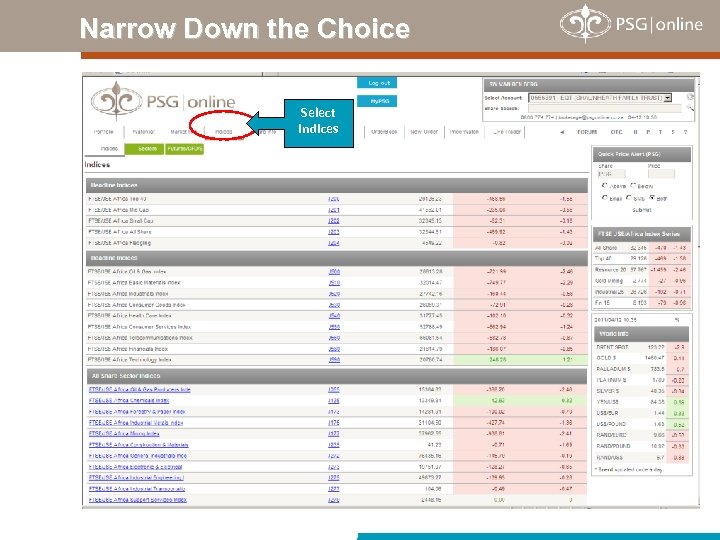
Task: Switch to the Futures/CFDs sub-tab
Action: (x=184, y=149)
